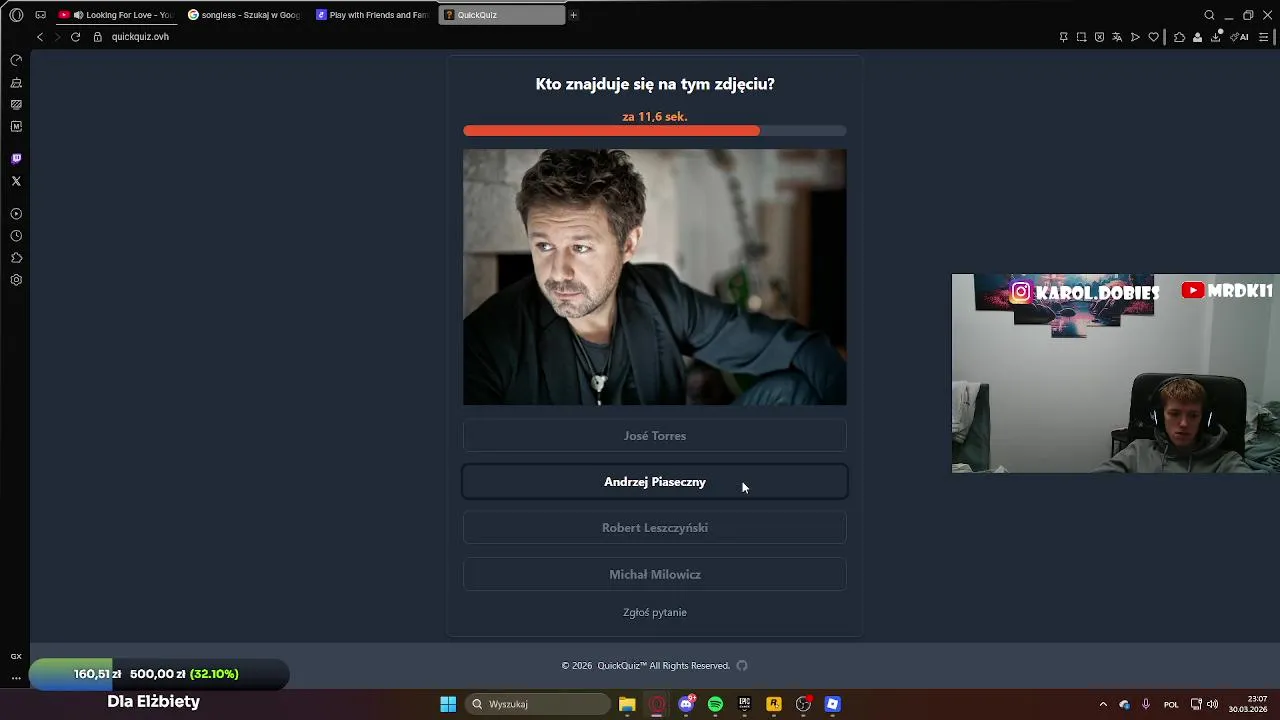Open the sidebar player circle icon
1280x720 pixels.
pyautogui.click(x=16, y=214)
